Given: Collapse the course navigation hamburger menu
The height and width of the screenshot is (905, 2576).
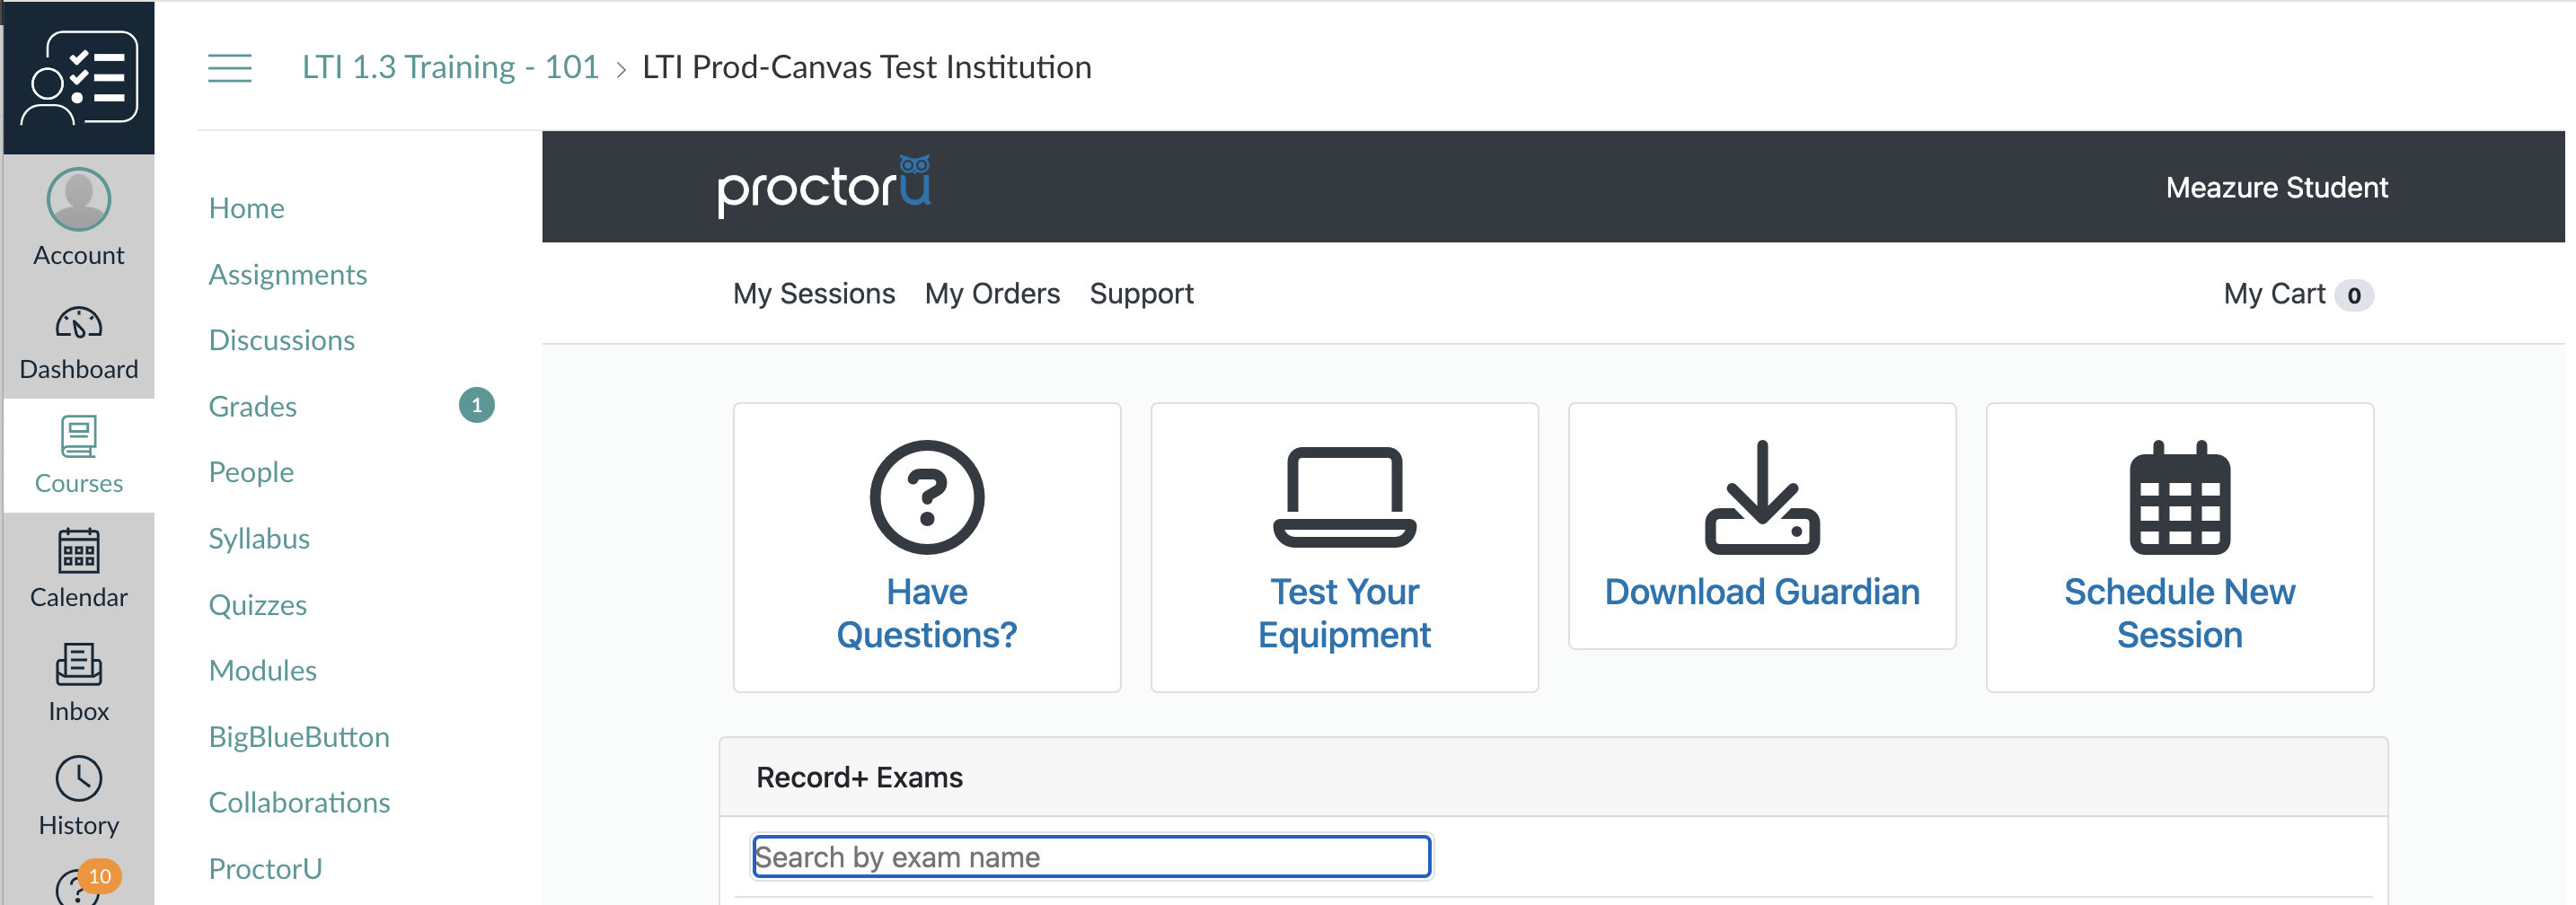Looking at the screenshot, I should 230,68.
